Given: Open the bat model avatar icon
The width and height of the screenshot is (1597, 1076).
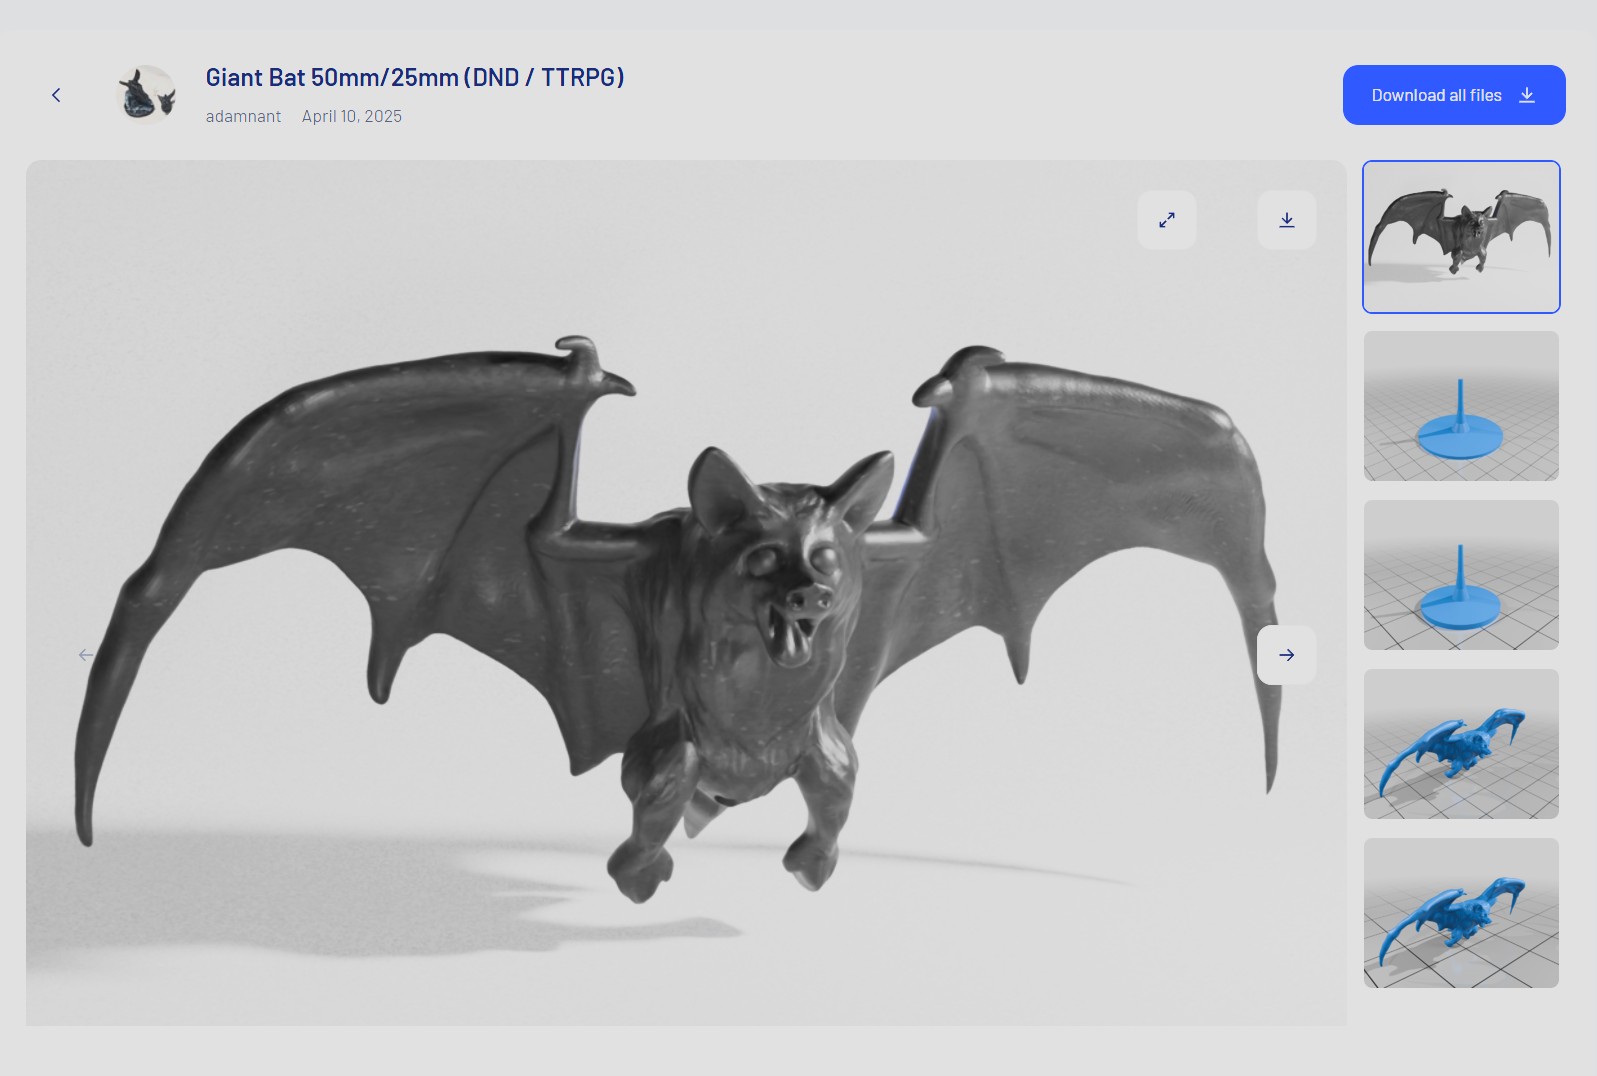Looking at the screenshot, I should coord(147,95).
